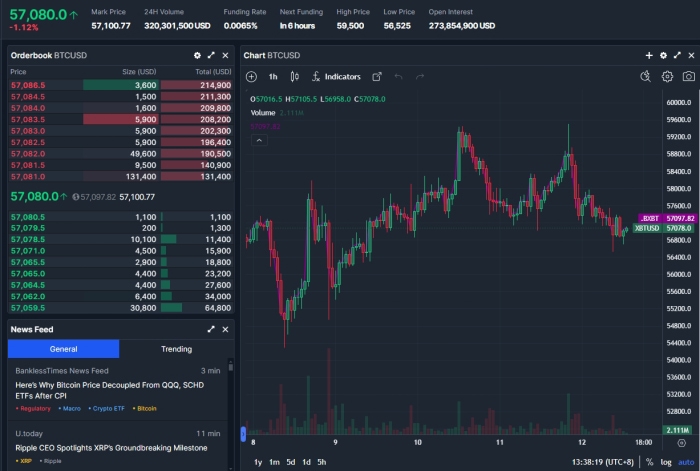Switch to the Trending news tab
The image size is (700, 471).
[x=176, y=349]
